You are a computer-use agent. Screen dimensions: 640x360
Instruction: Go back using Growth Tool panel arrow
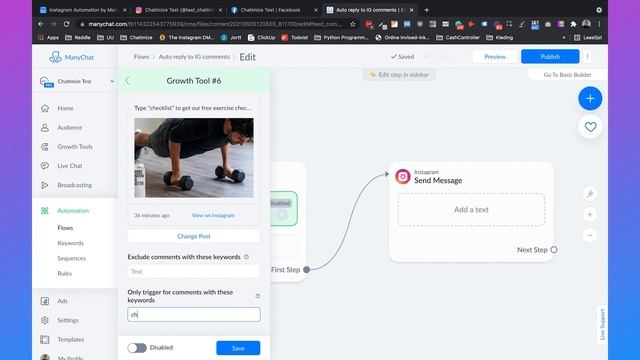pyautogui.click(x=127, y=81)
